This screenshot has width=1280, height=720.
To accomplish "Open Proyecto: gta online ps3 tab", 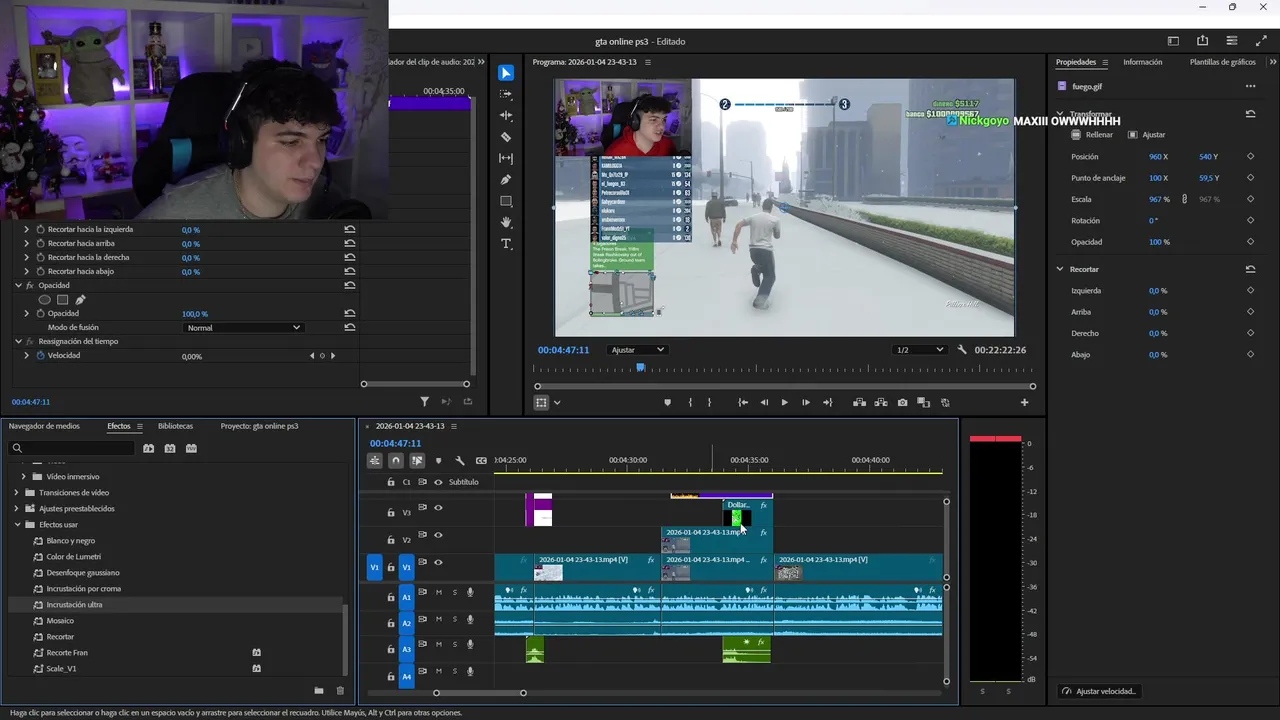I will point(259,426).
